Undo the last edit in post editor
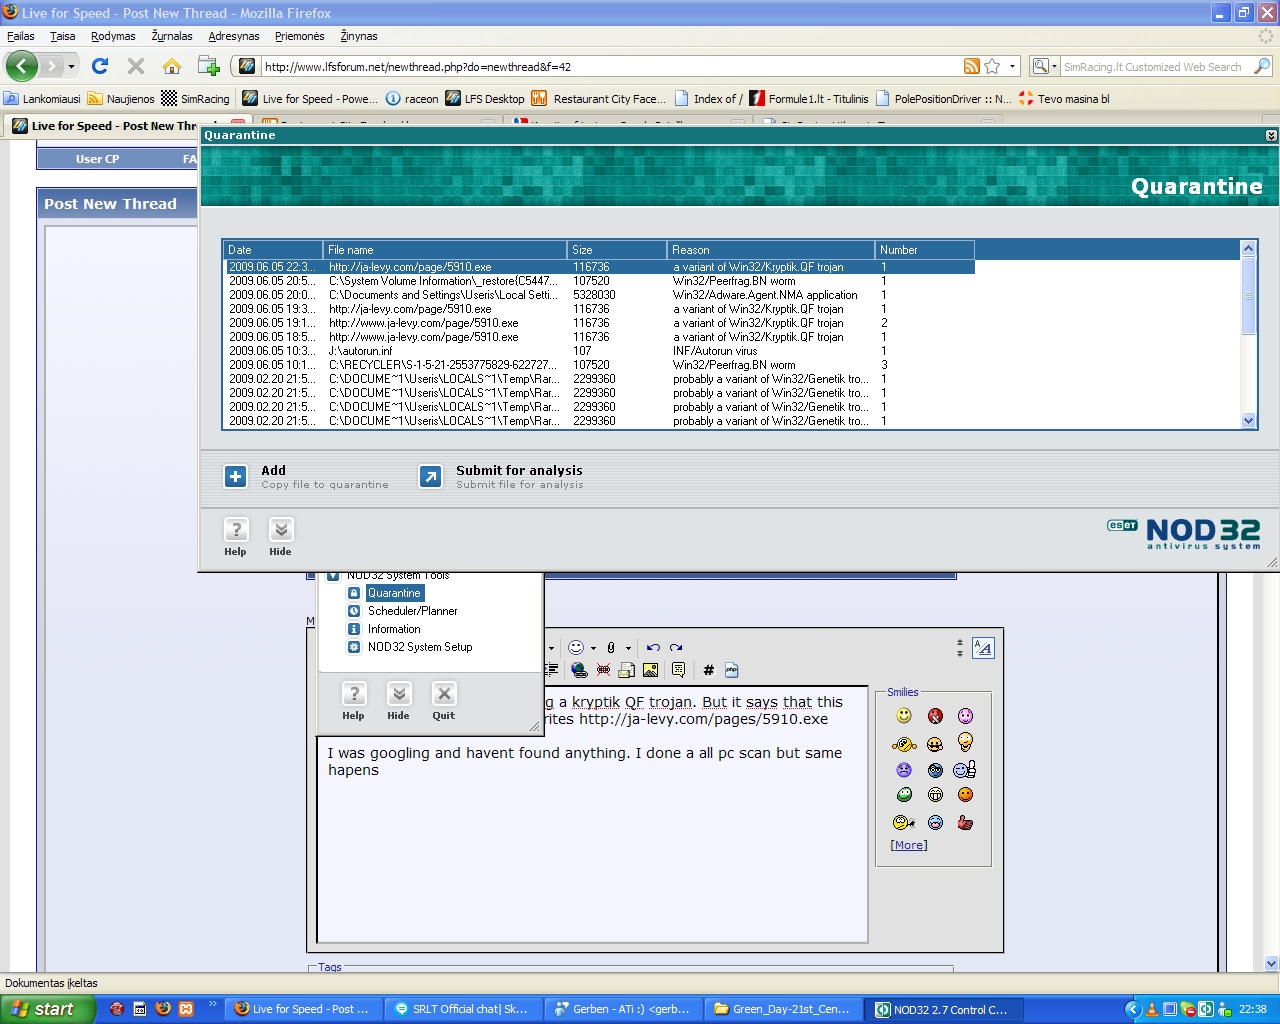Screen dimensions: 1280x1024 coord(653,647)
